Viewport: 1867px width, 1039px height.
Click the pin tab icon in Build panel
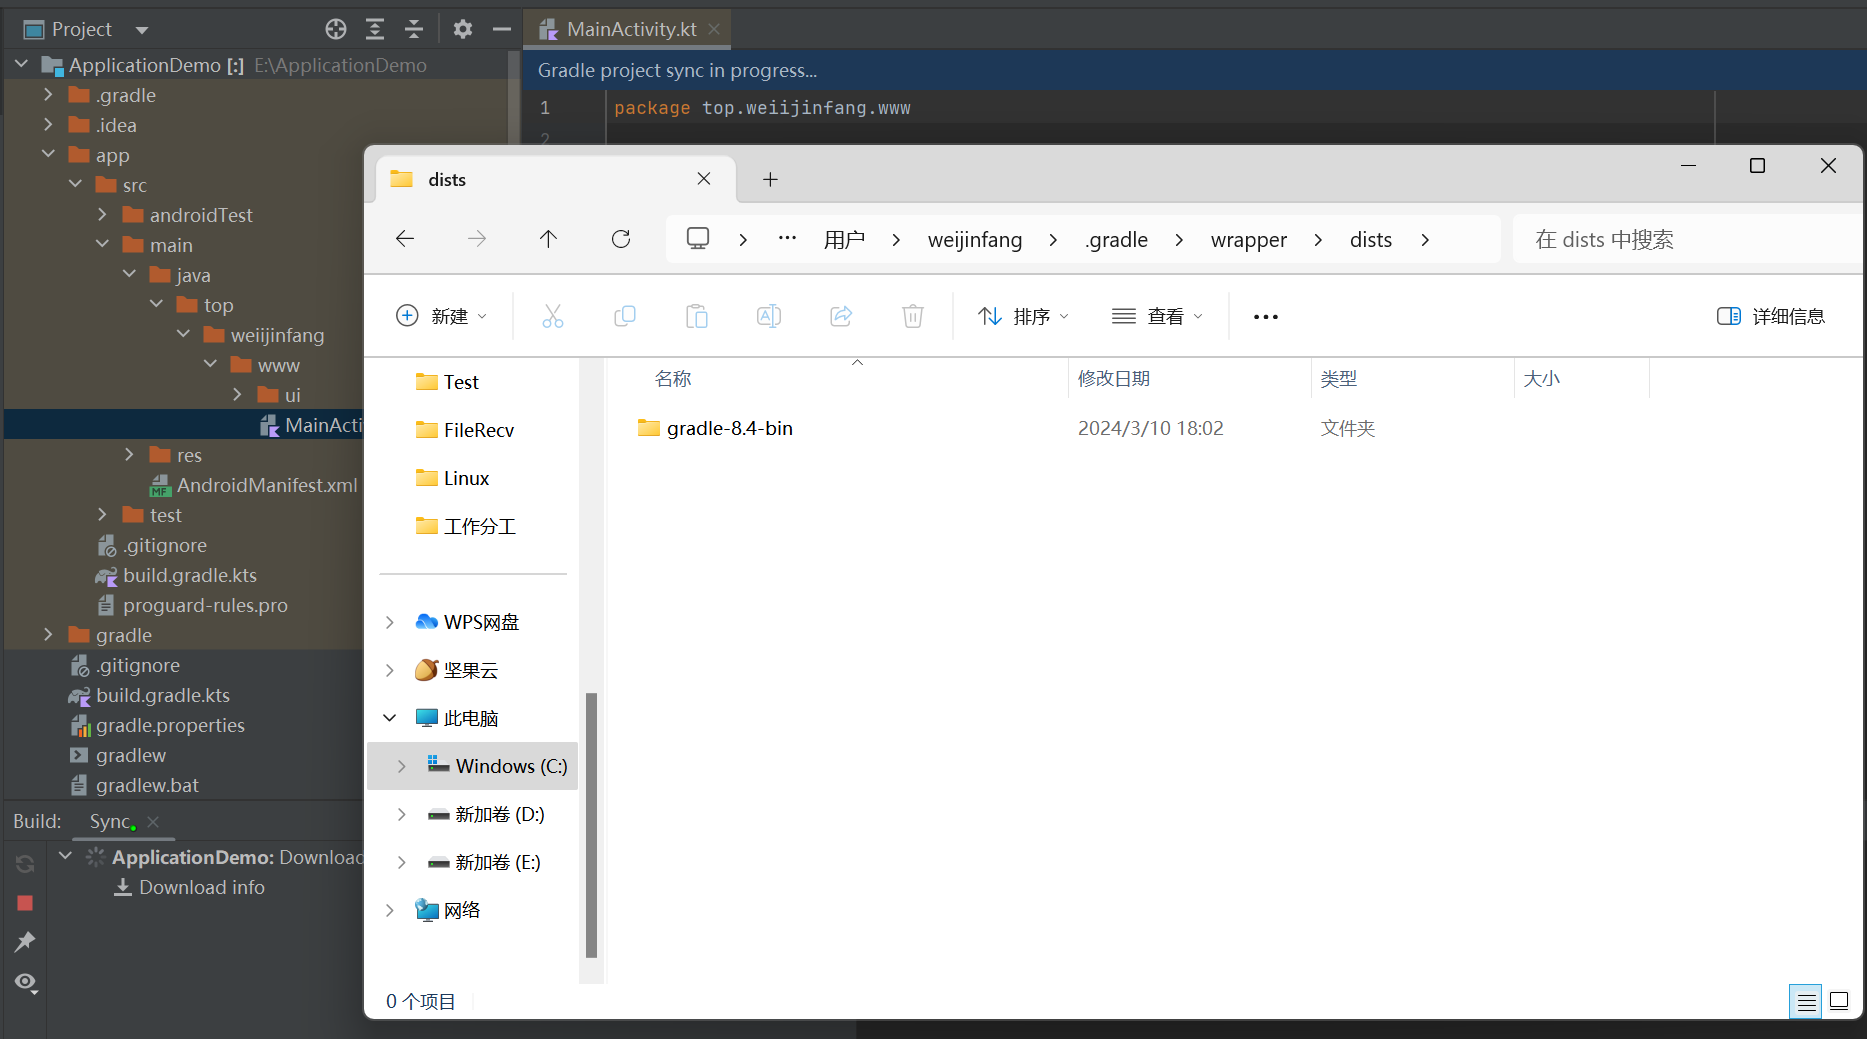click(x=25, y=942)
